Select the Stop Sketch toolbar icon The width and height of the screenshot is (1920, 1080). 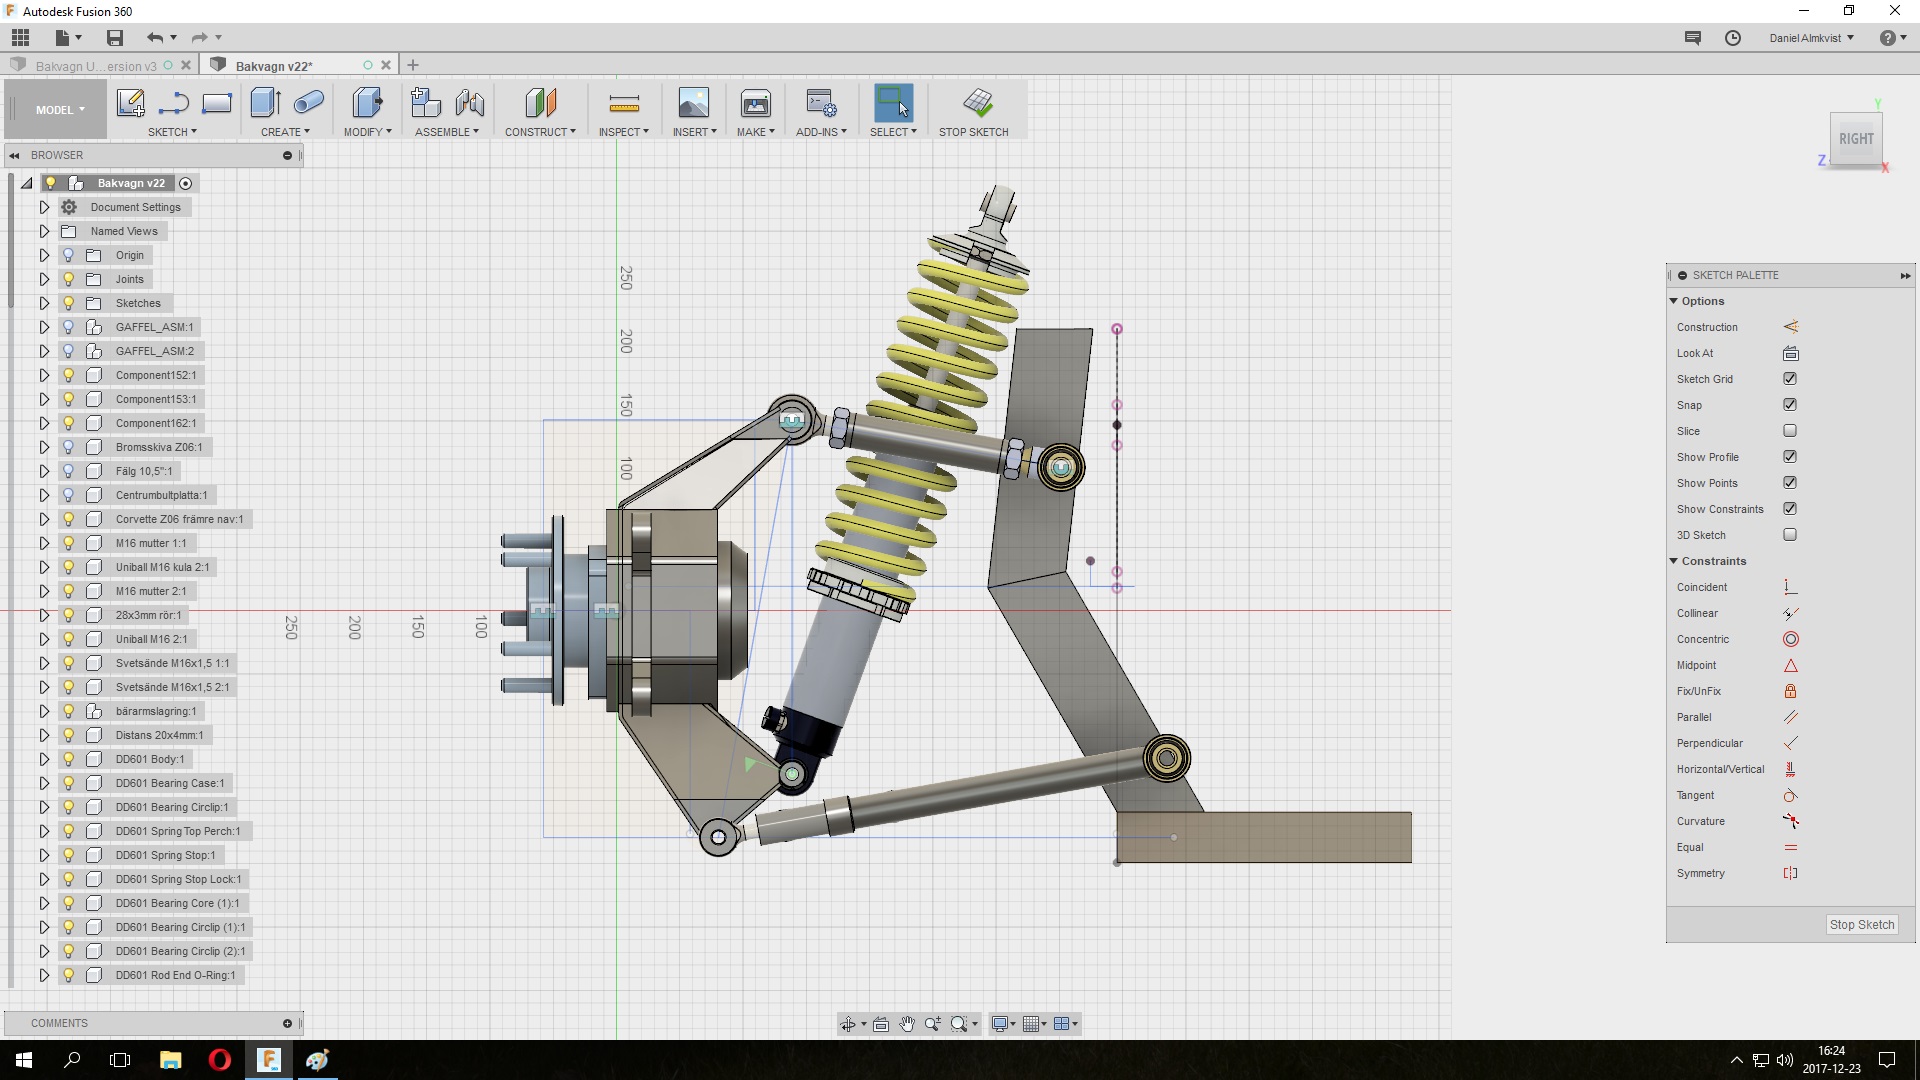977,103
